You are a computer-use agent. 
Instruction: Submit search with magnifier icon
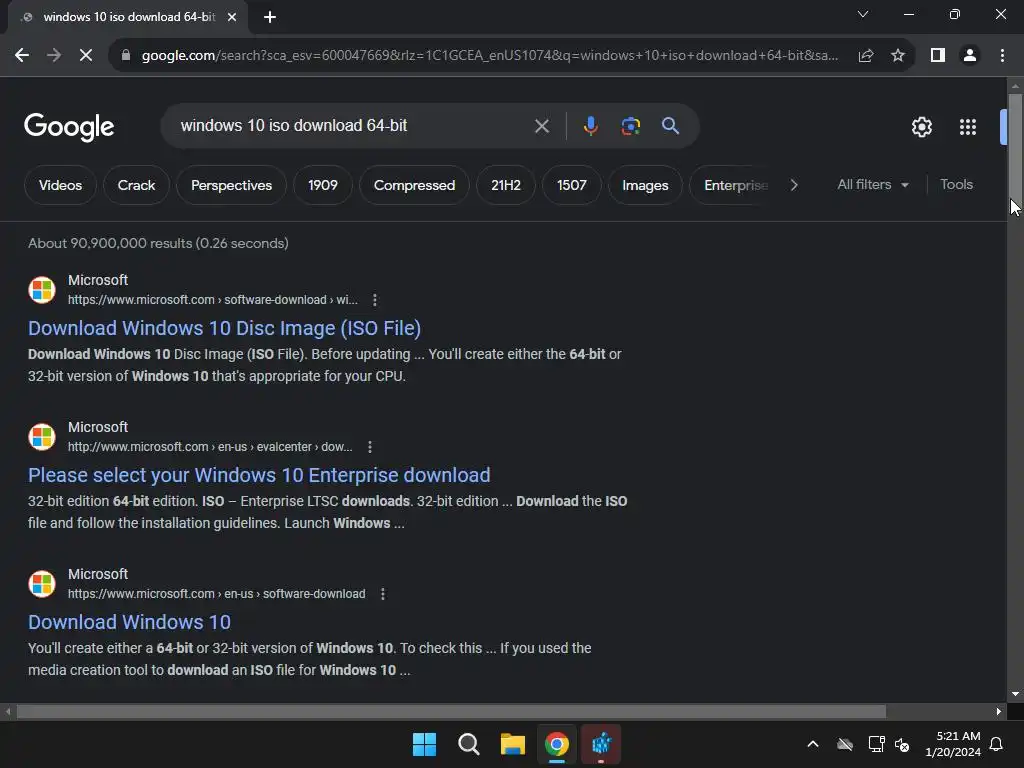coord(671,125)
